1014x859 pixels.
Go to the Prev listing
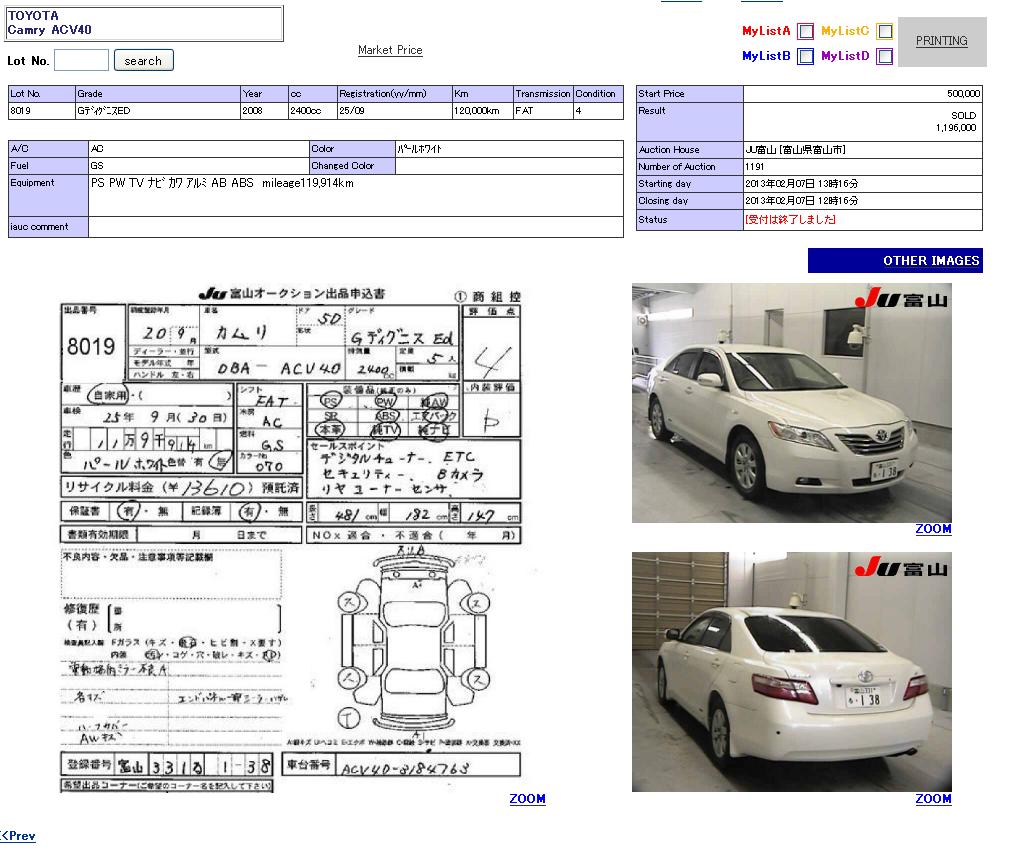pyautogui.click(x=19, y=836)
